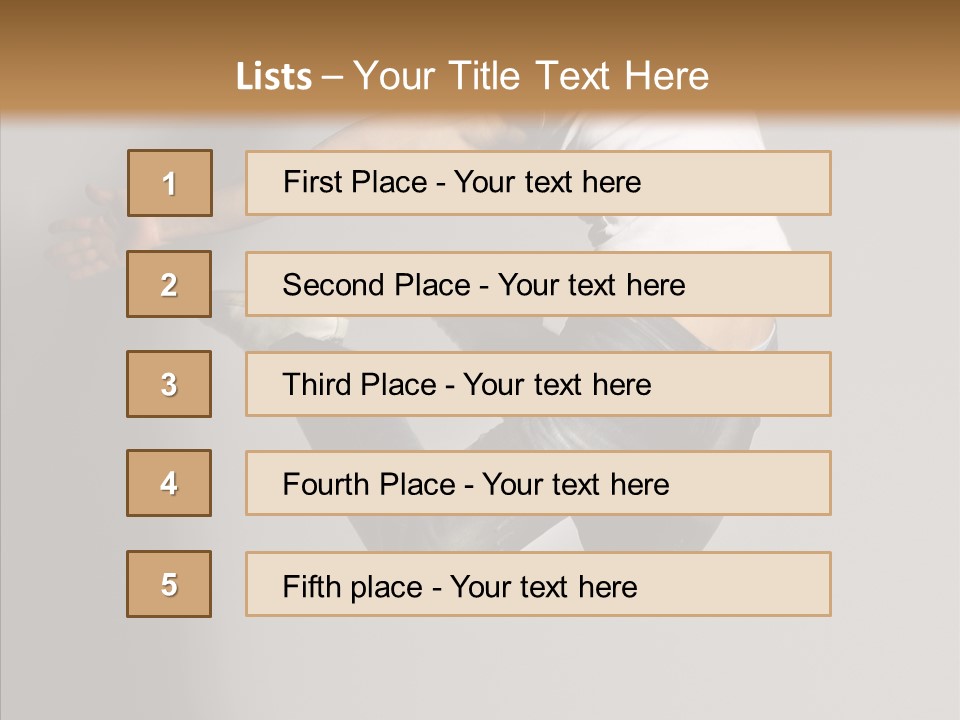Click the word First in list

pyautogui.click(x=308, y=182)
